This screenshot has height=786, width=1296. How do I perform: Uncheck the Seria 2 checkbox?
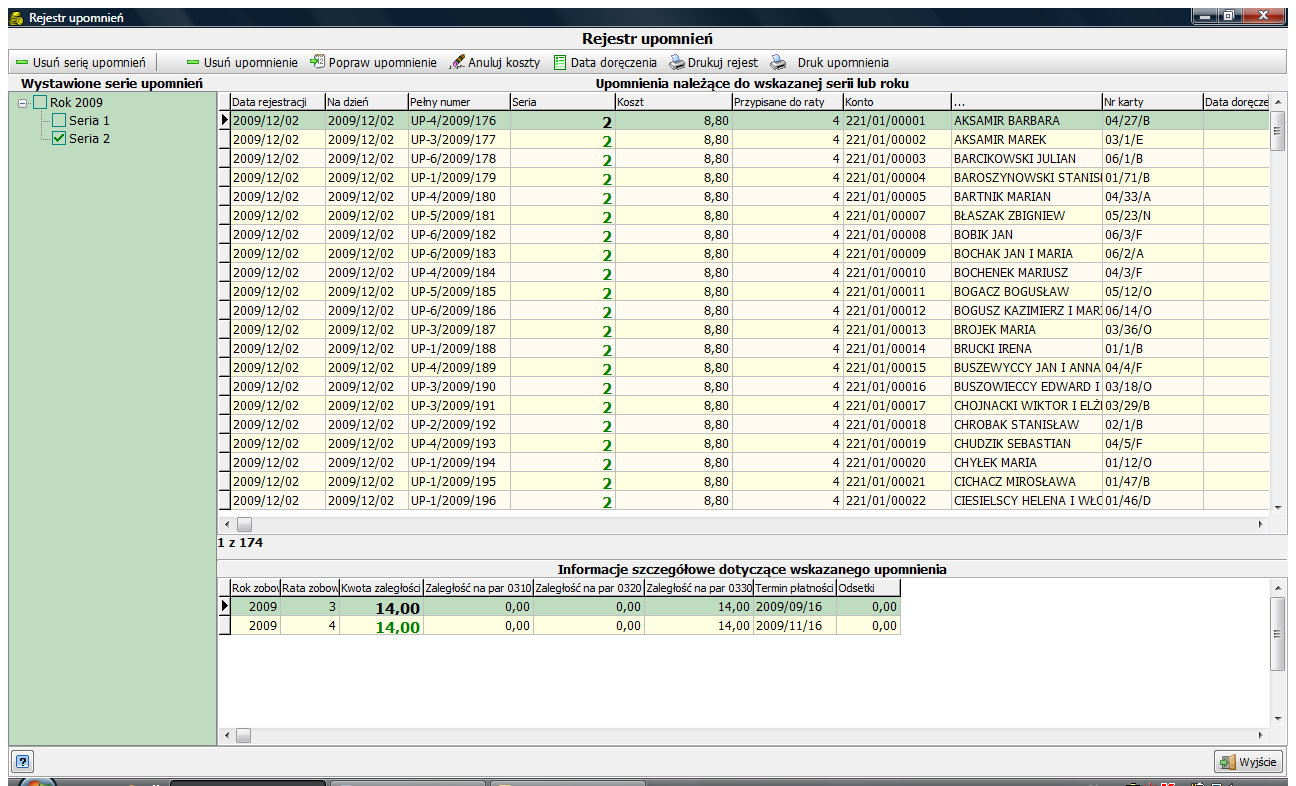point(59,138)
